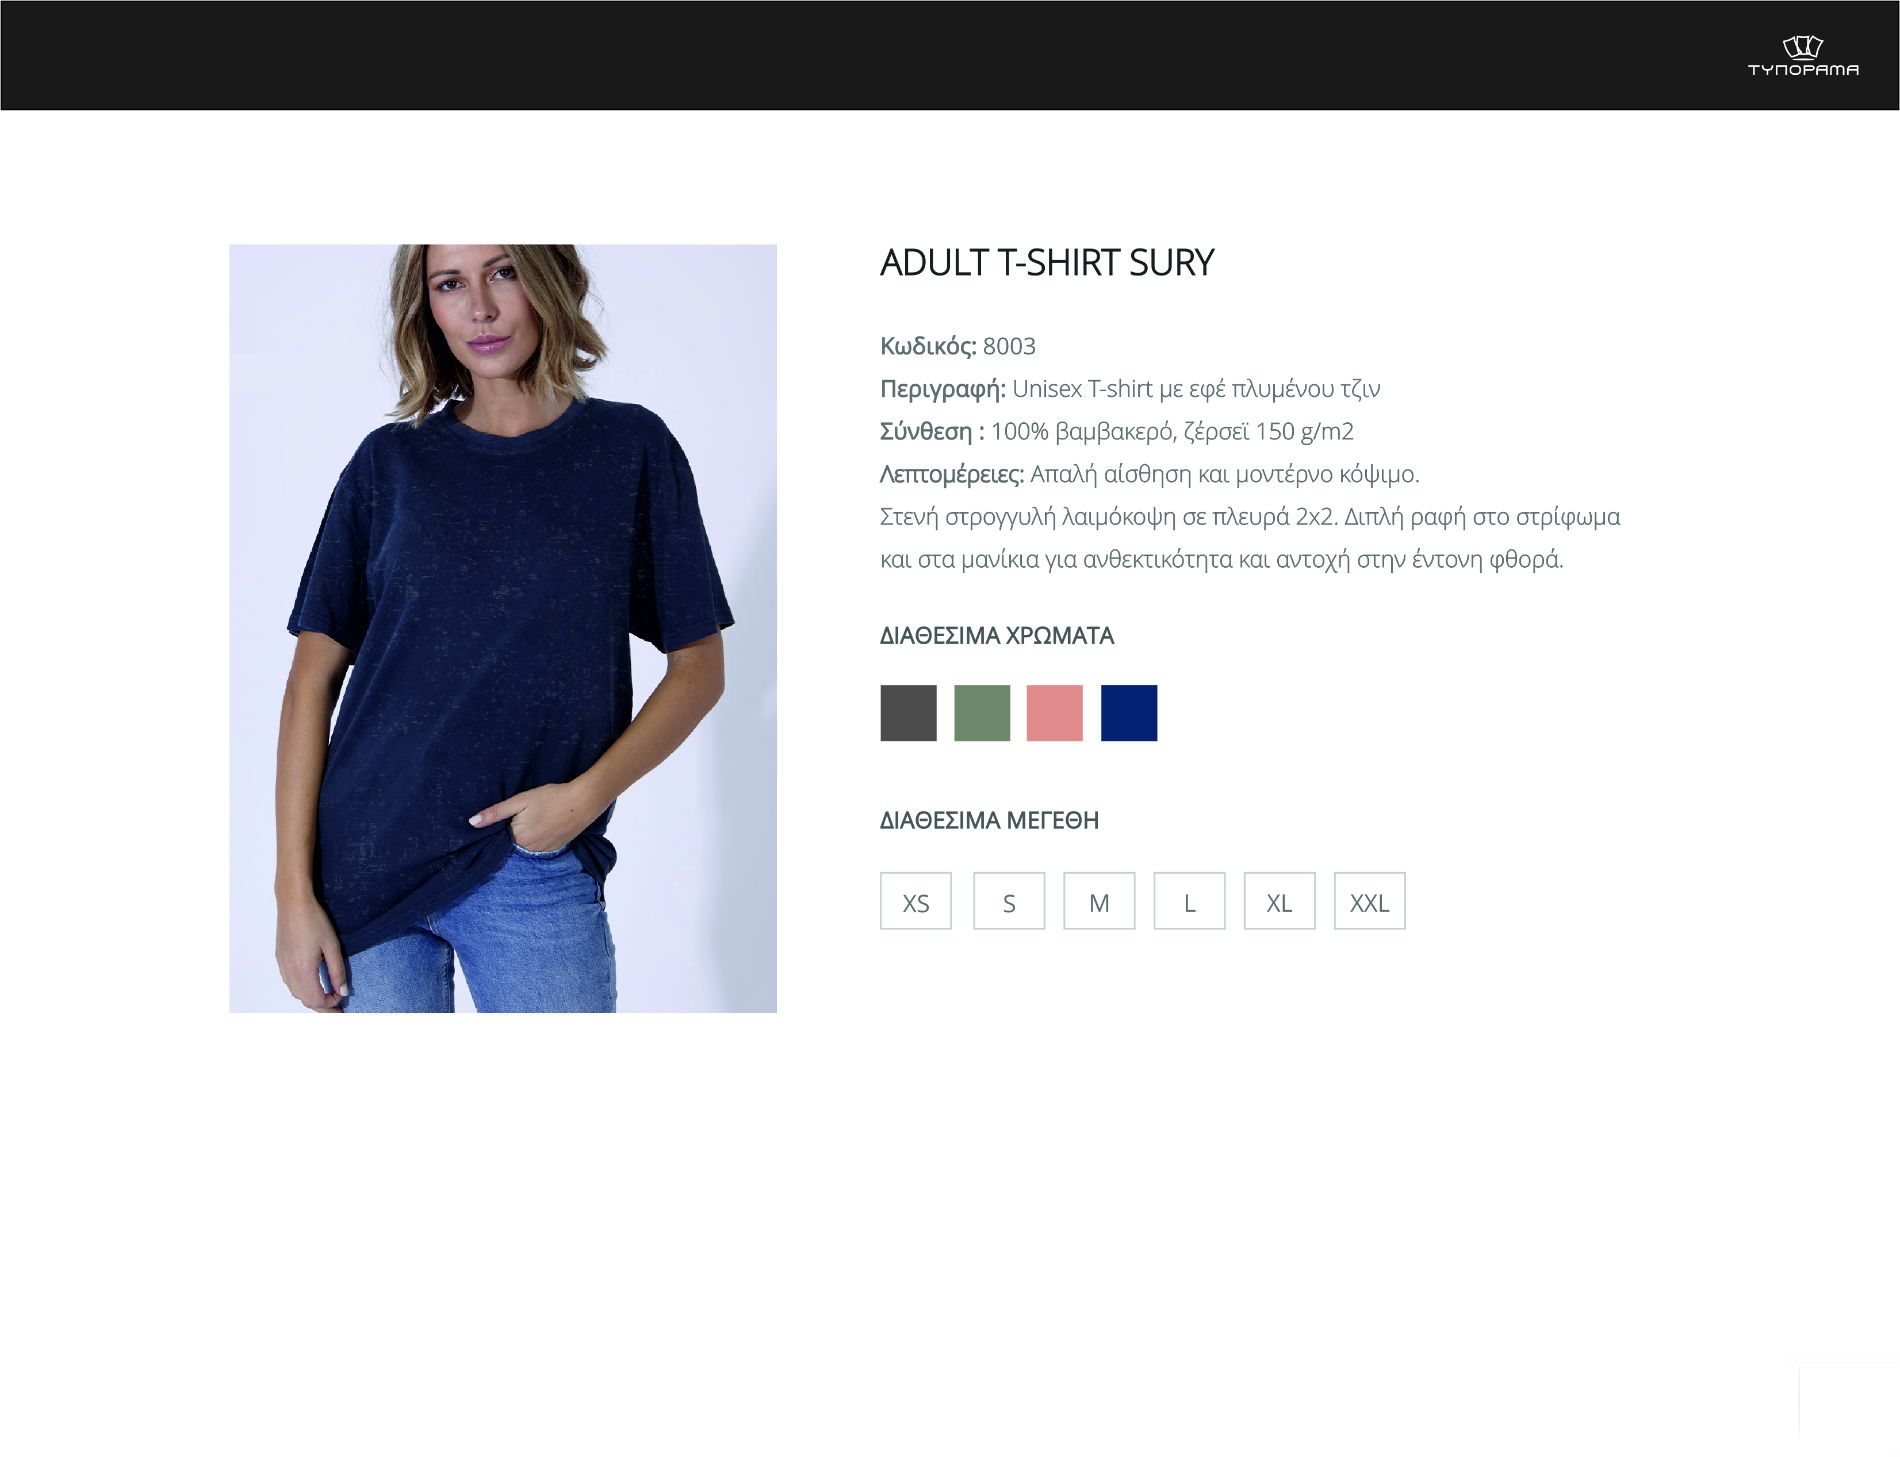Select size L option

coord(1189,901)
